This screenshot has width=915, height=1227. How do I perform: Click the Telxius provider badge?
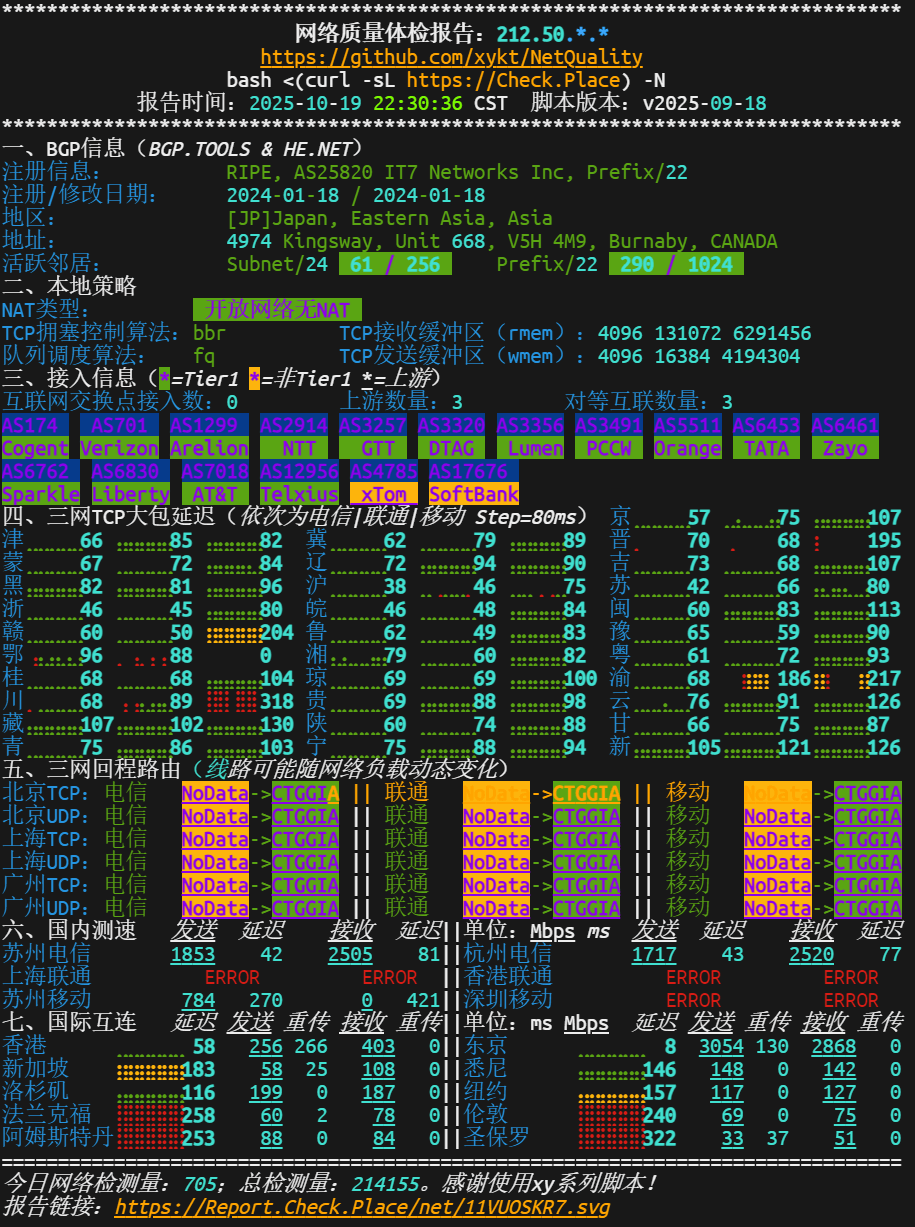pos(300,493)
